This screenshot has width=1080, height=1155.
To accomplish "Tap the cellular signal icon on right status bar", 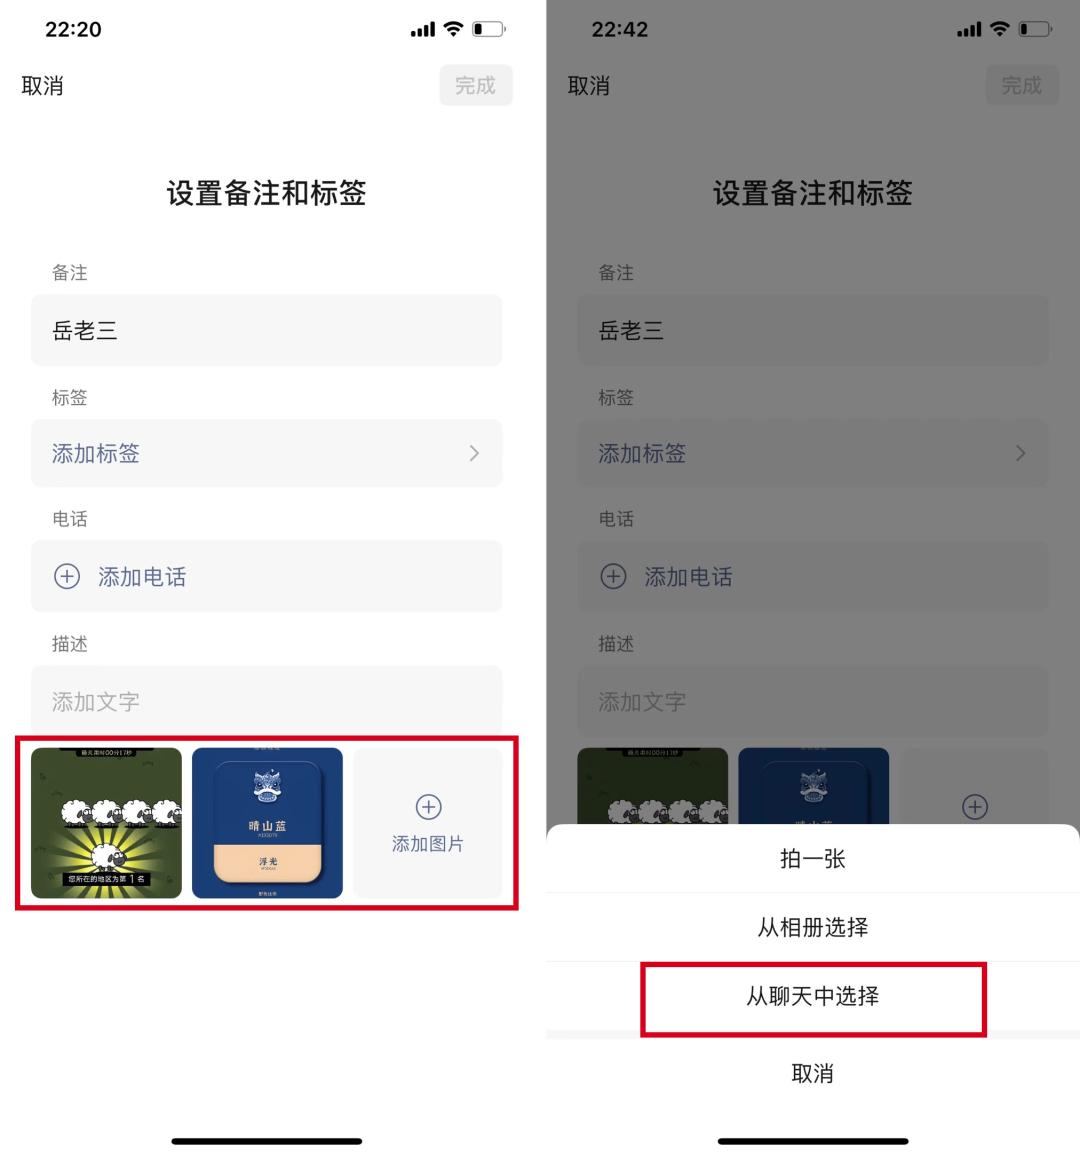I will [969, 29].
